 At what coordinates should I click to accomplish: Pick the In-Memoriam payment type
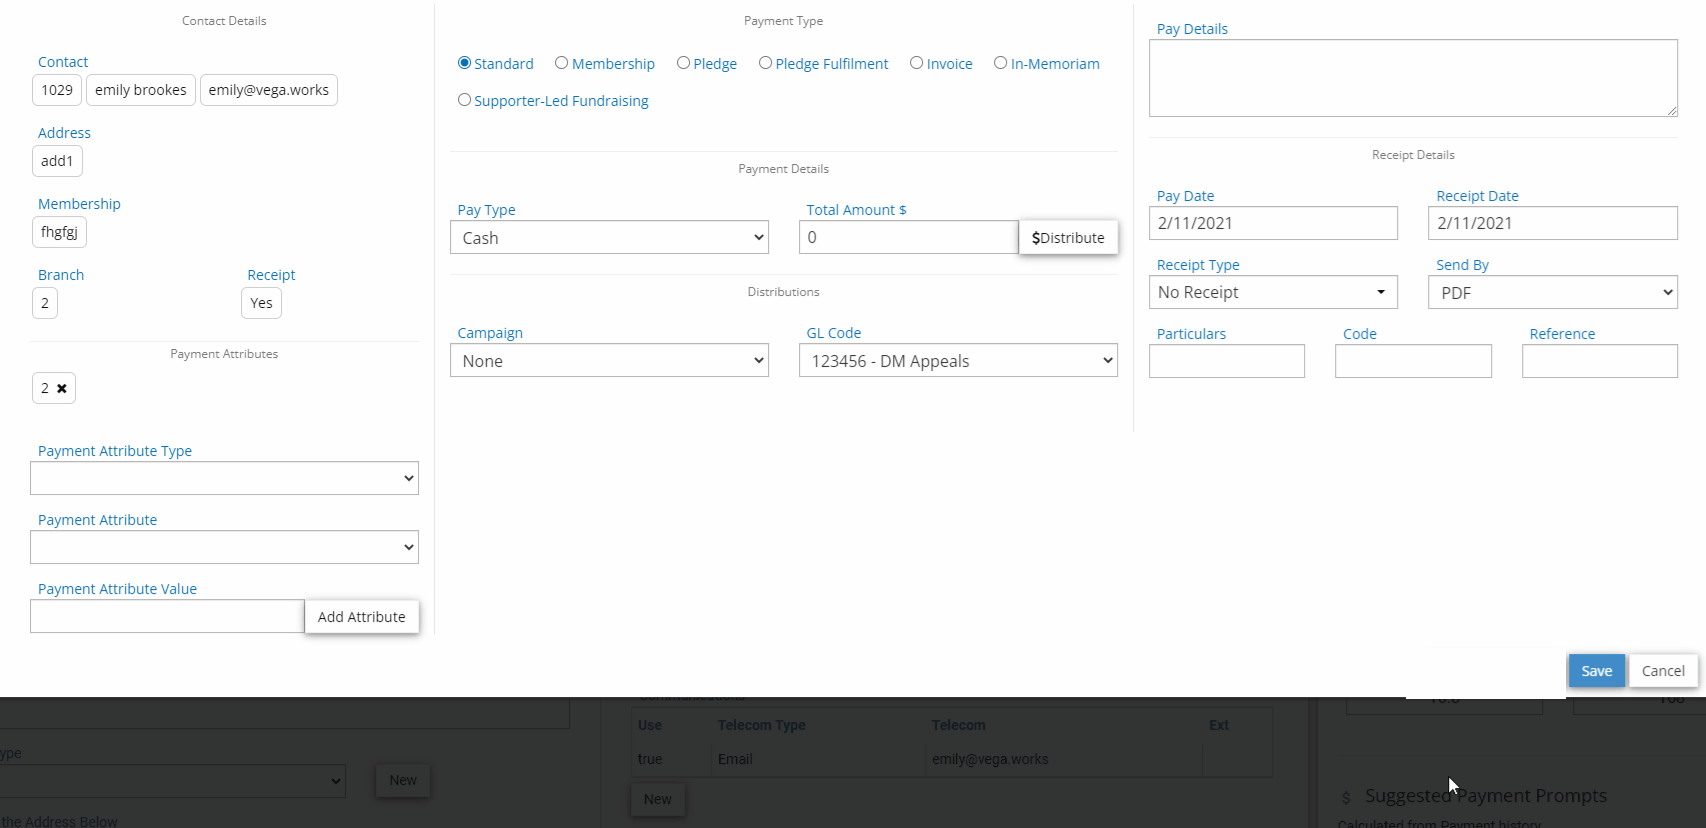click(1000, 63)
